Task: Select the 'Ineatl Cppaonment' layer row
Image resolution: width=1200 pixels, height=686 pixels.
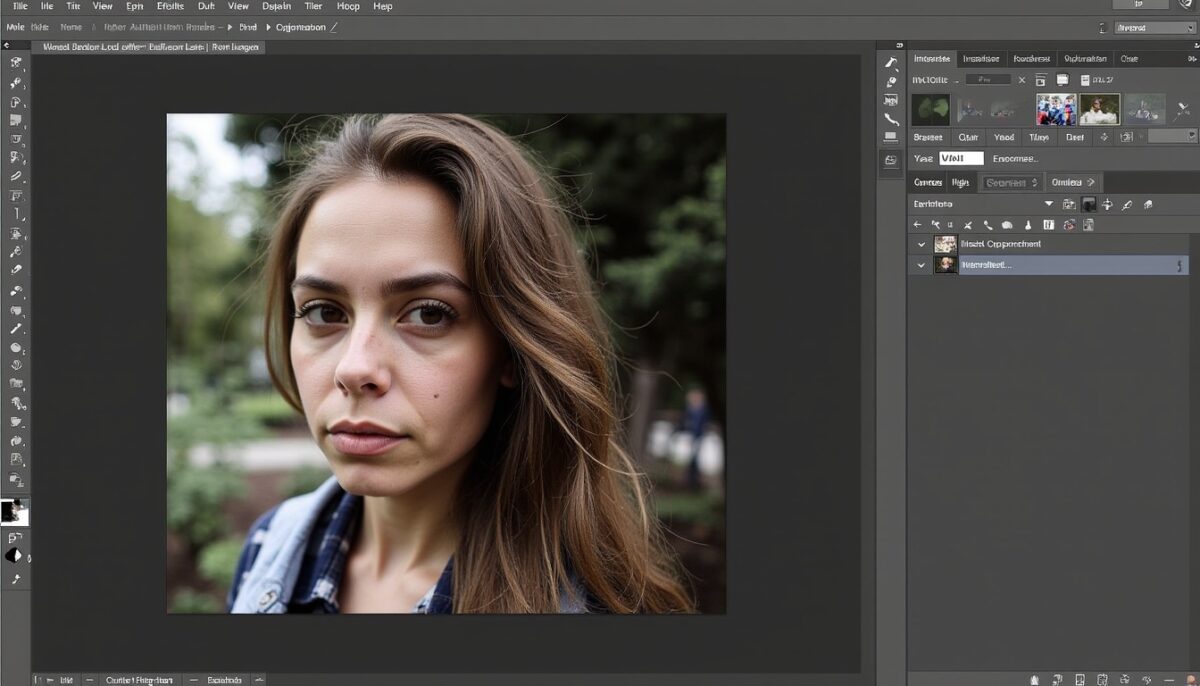Action: pyautogui.click(x=1048, y=244)
